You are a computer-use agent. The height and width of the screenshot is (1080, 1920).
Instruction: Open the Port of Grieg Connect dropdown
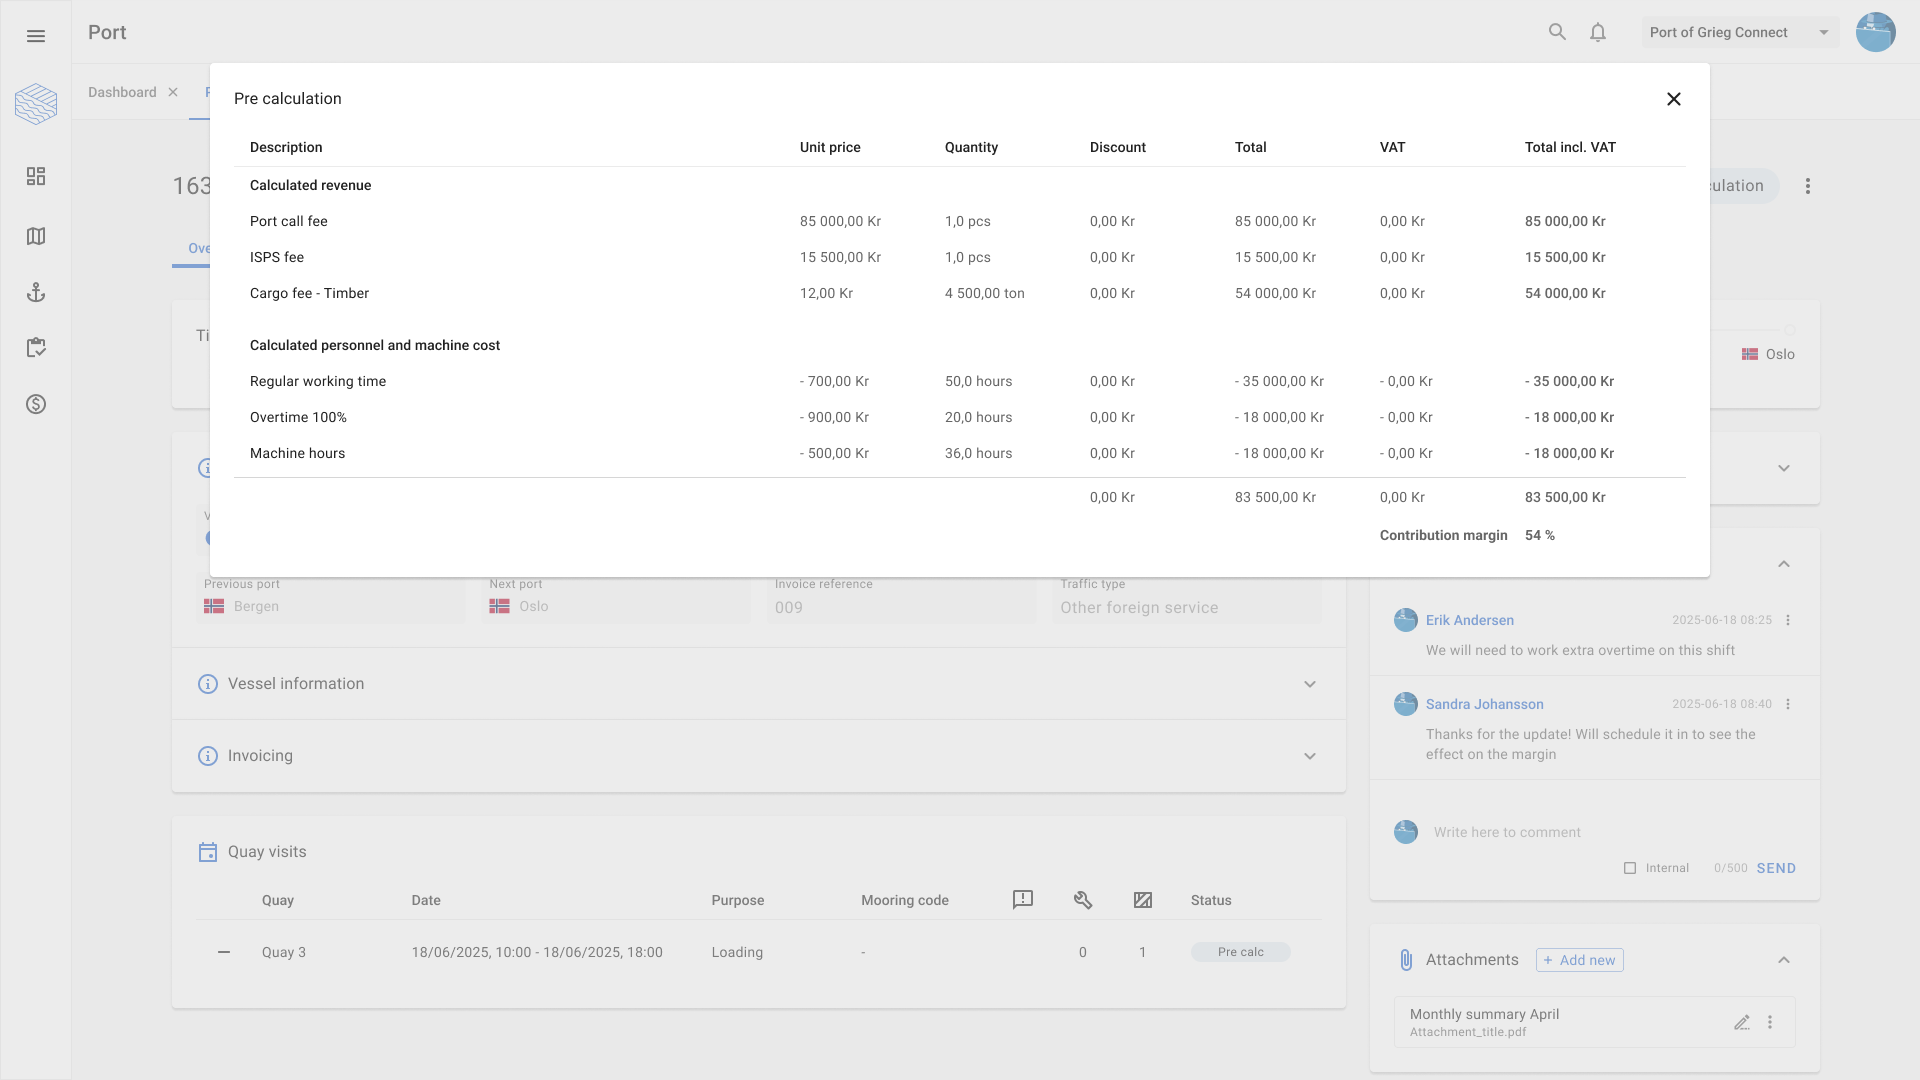[x=1739, y=32]
